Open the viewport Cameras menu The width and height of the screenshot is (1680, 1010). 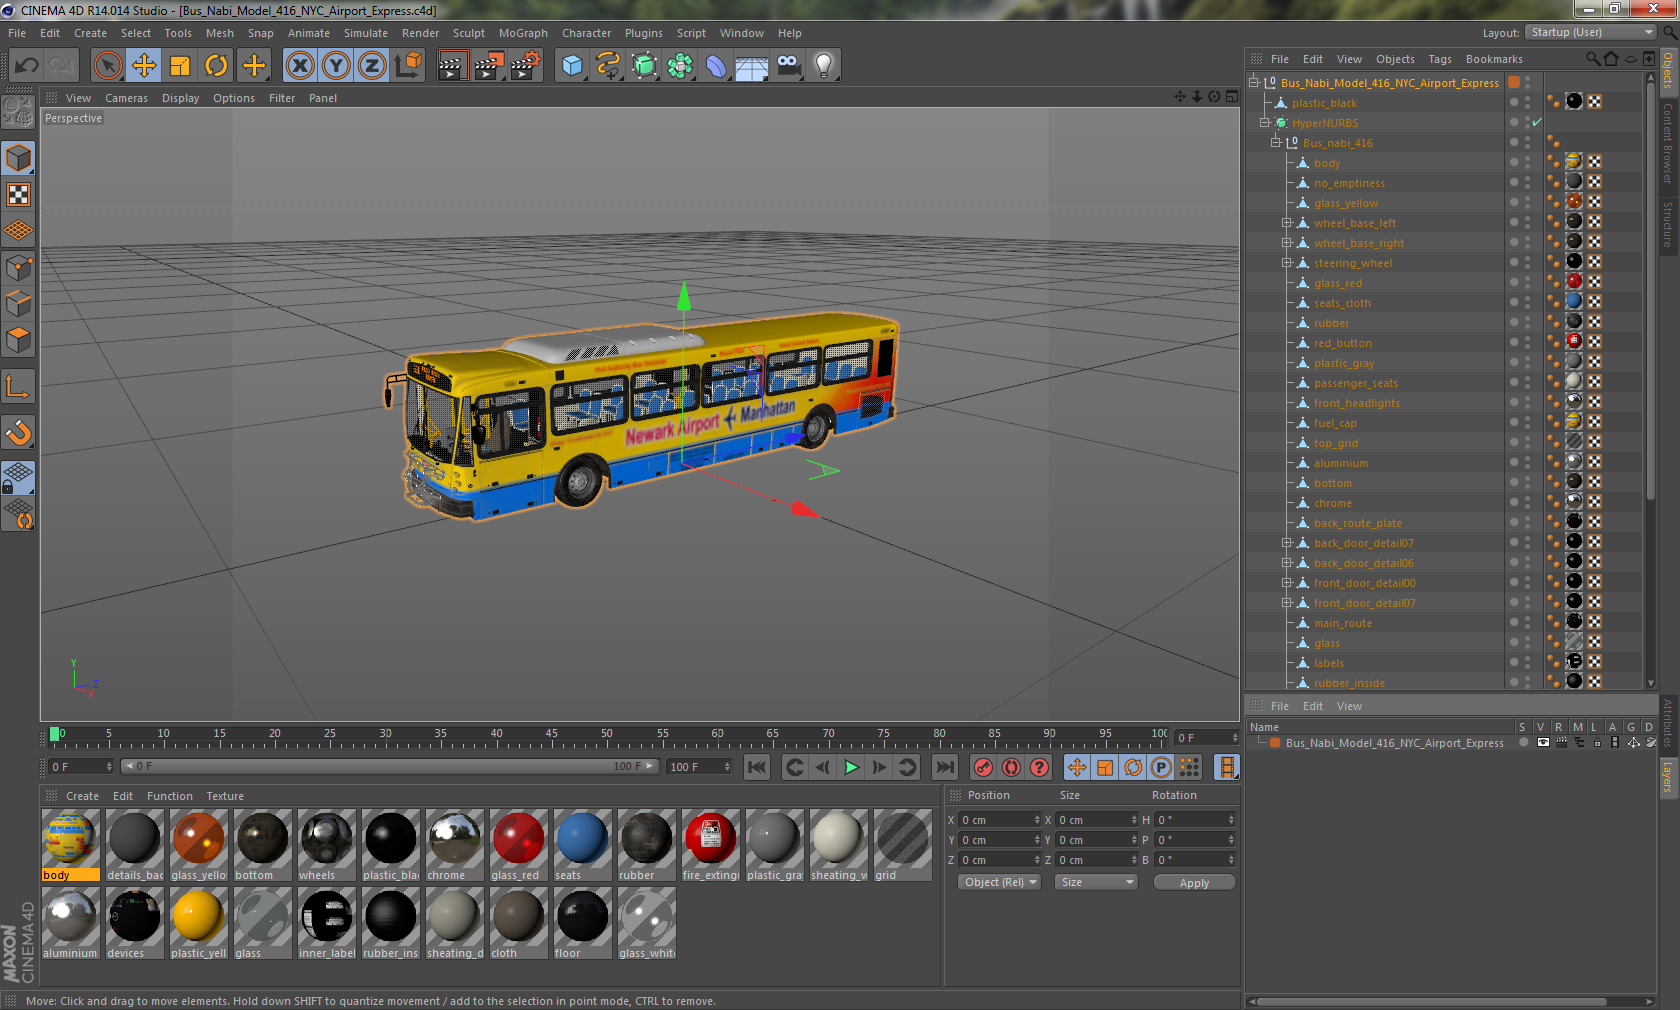(x=126, y=98)
